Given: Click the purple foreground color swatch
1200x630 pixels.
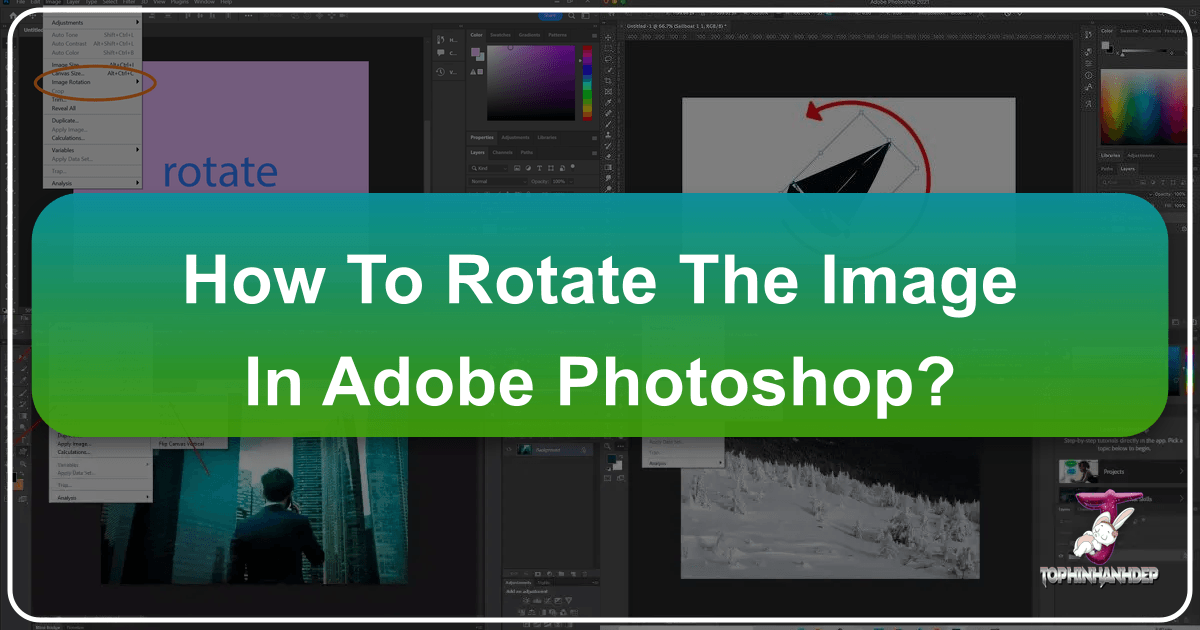Looking at the screenshot, I should click(x=475, y=52).
